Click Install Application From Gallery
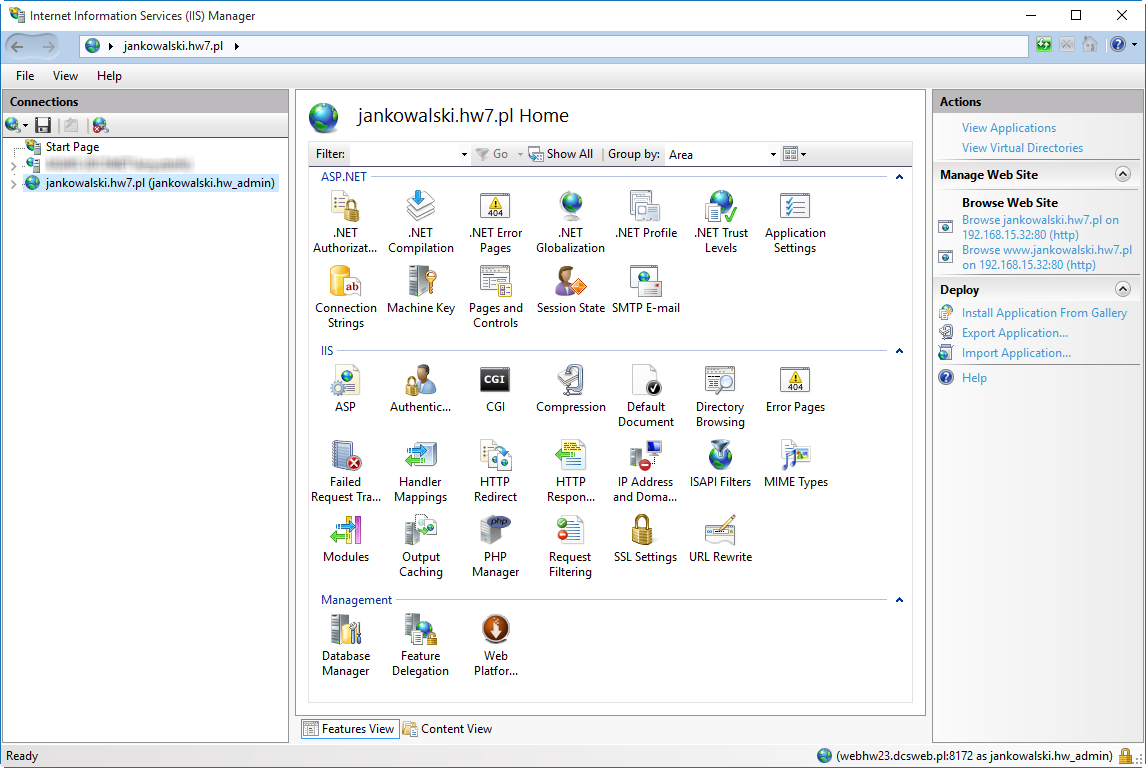 point(1044,313)
